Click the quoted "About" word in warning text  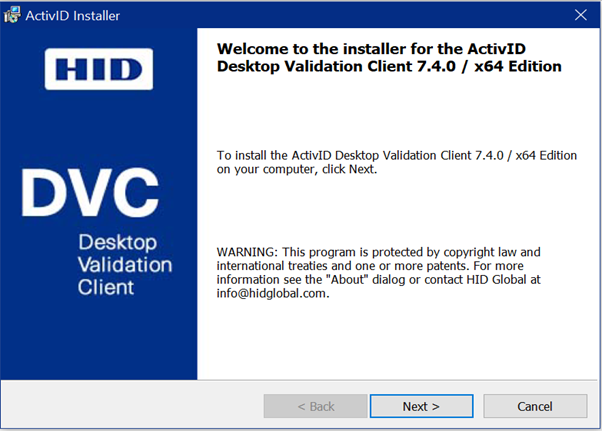point(347,279)
